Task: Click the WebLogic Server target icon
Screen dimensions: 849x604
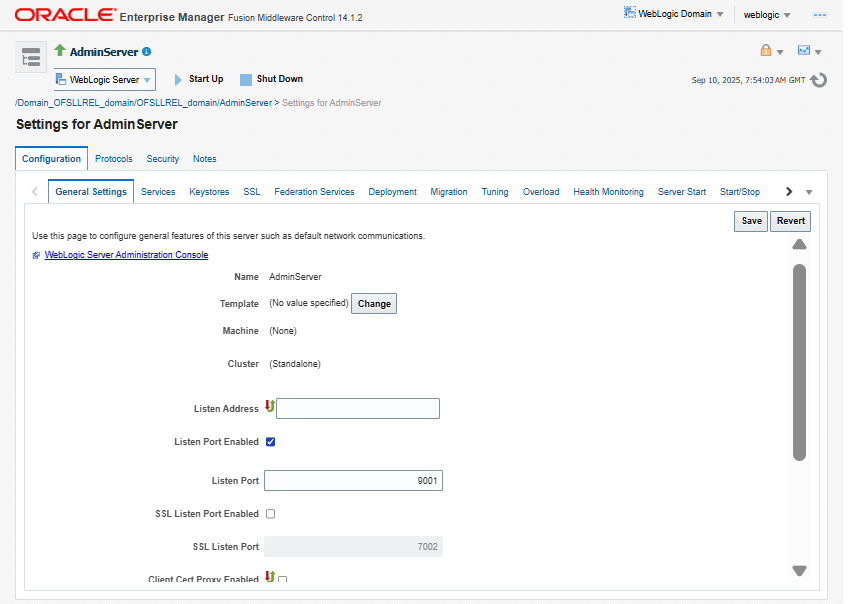Action: tap(61, 79)
